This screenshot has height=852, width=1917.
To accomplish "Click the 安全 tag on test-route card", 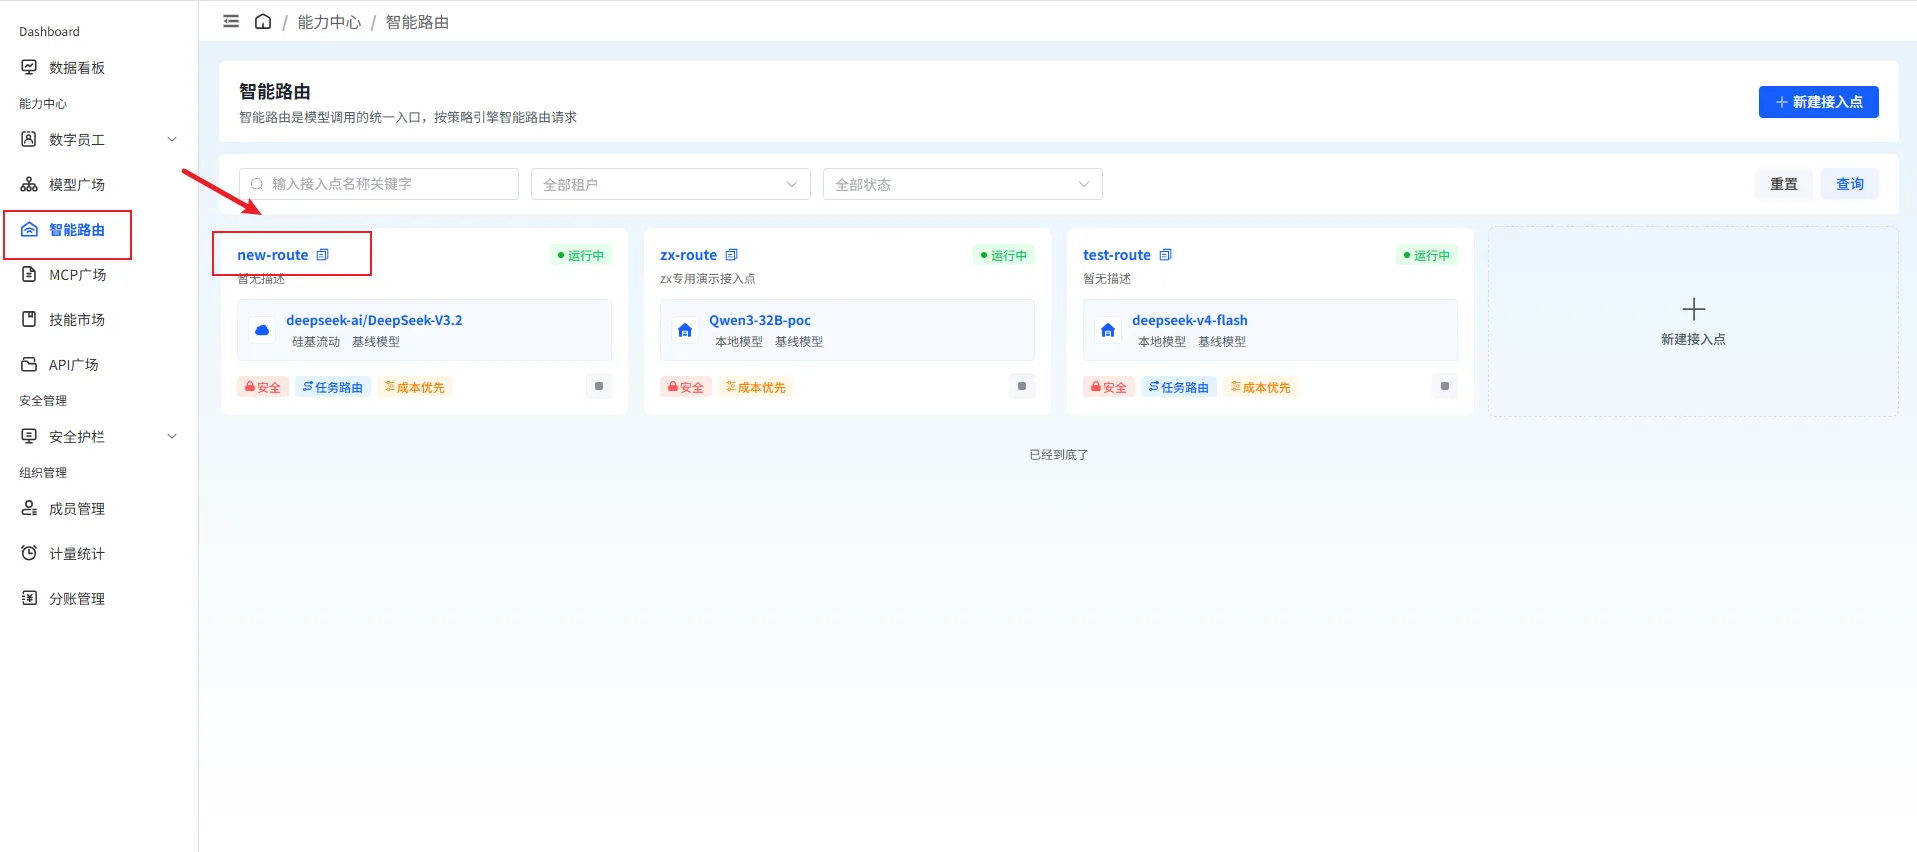I will (x=1109, y=387).
